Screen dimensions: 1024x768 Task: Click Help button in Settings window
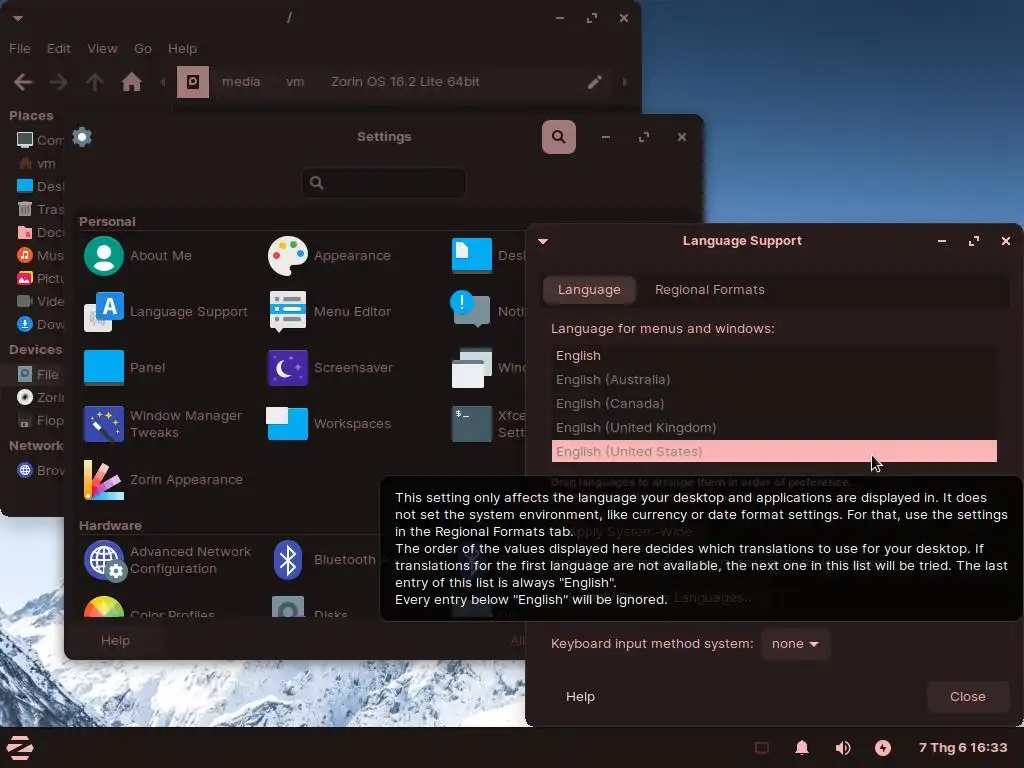[116, 641]
